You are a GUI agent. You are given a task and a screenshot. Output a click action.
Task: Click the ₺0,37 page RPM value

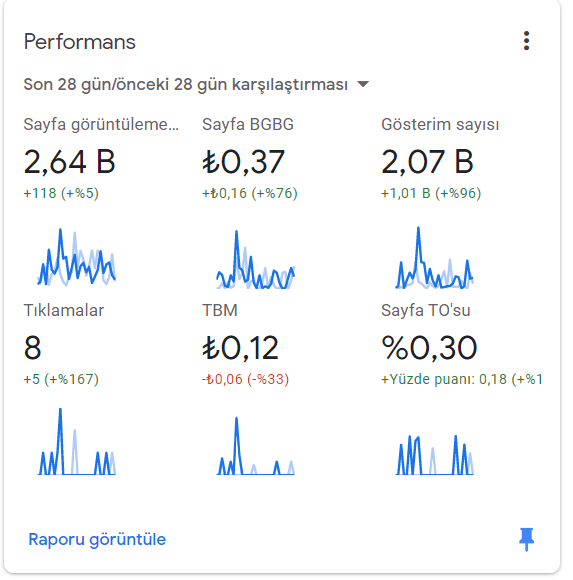click(x=243, y=162)
